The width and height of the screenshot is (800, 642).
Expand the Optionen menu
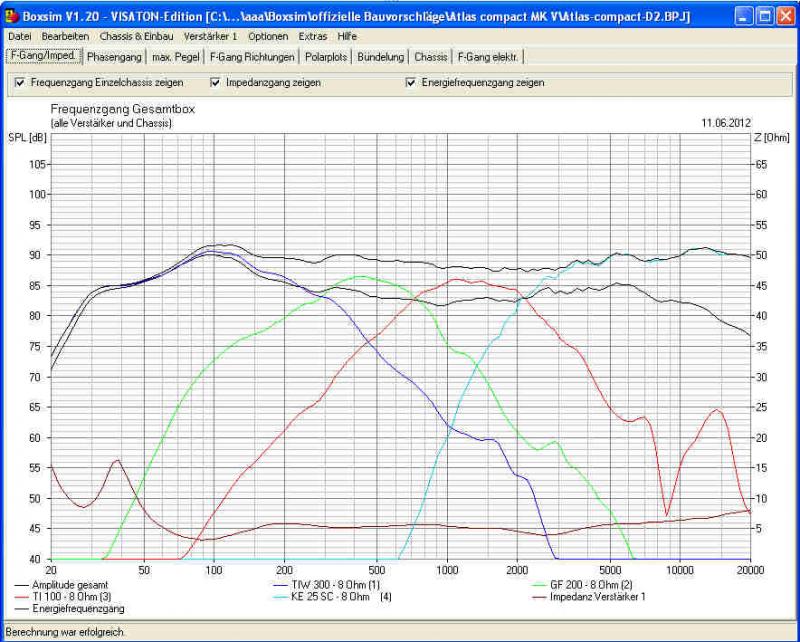[268, 36]
